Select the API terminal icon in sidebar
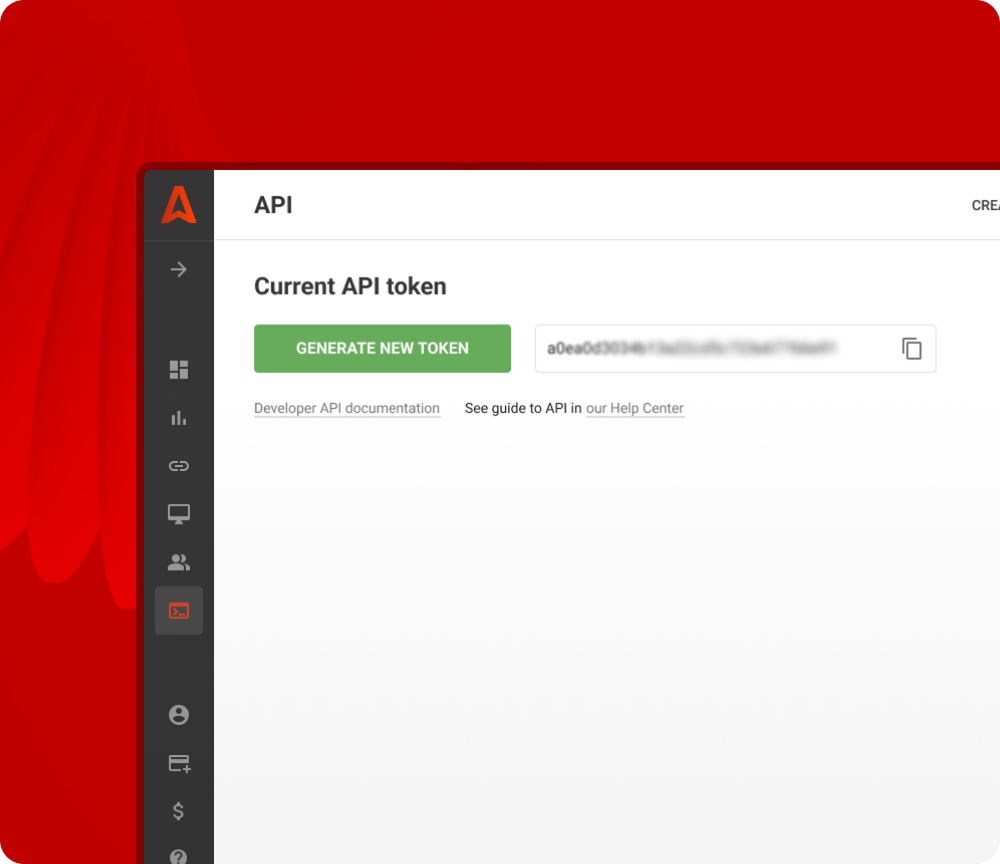Viewport: 1000px width, 864px height. click(x=179, y=611)
